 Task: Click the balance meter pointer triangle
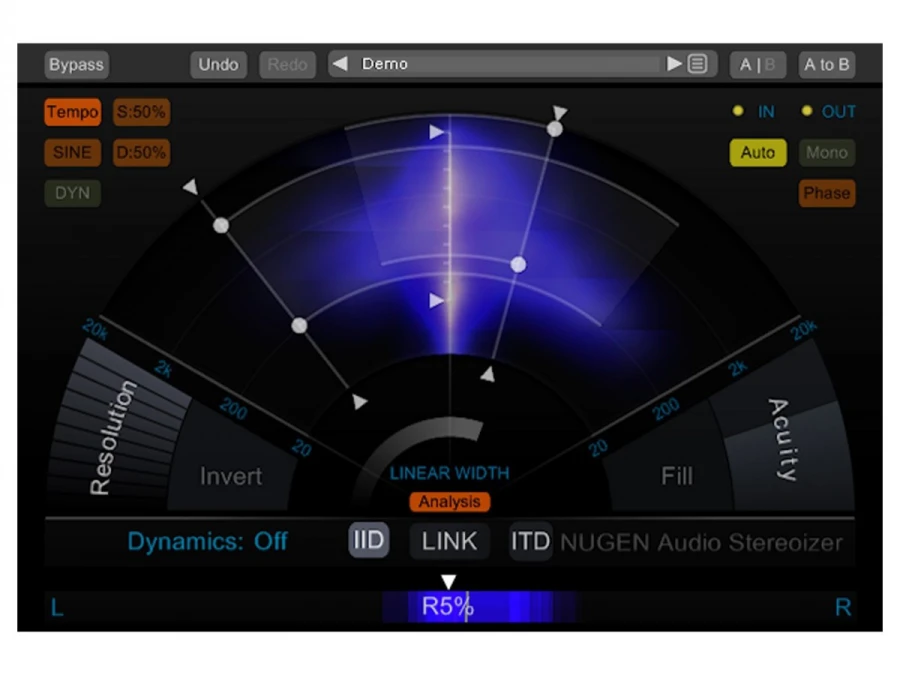pos(449,581)
